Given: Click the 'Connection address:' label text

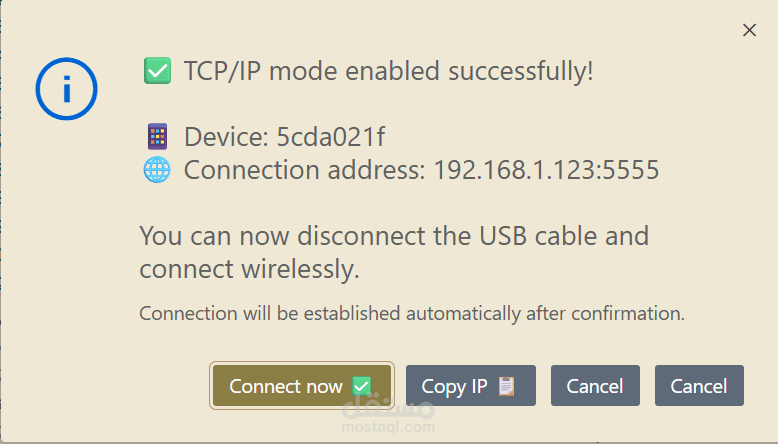Looking at the screenshot, I should pyautogui.click(x=304, y=170).
